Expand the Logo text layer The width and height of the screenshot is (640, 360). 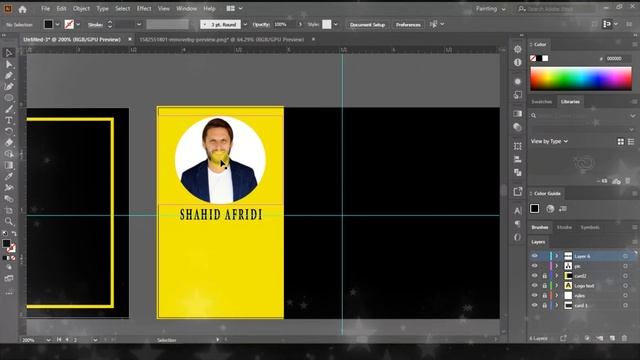click(x=556, y=285)
